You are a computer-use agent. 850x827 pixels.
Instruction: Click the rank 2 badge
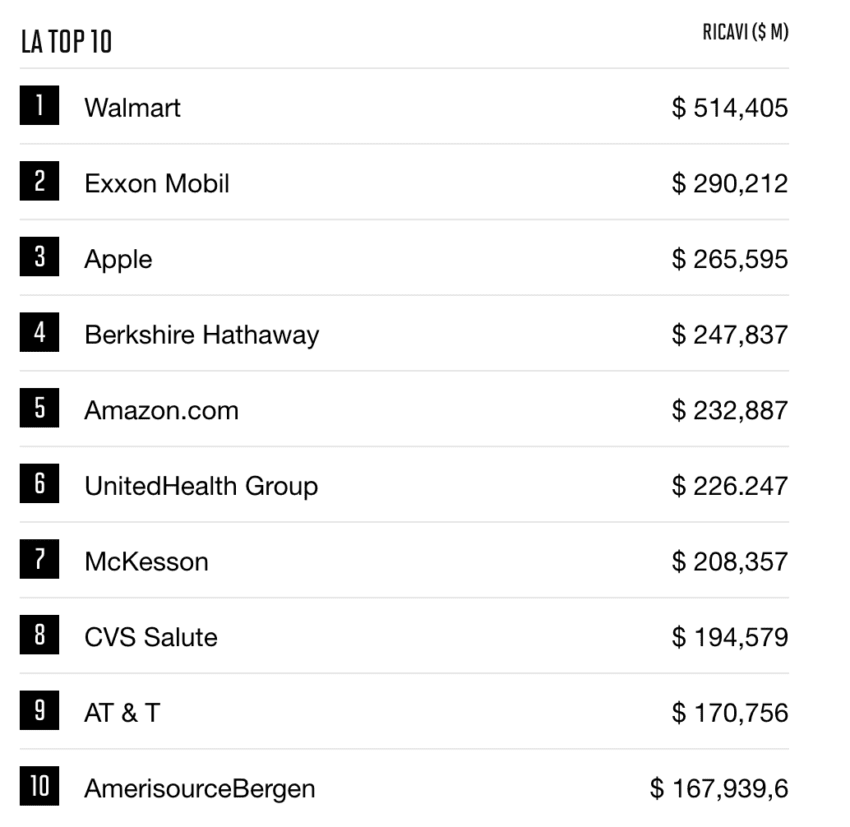40,181
